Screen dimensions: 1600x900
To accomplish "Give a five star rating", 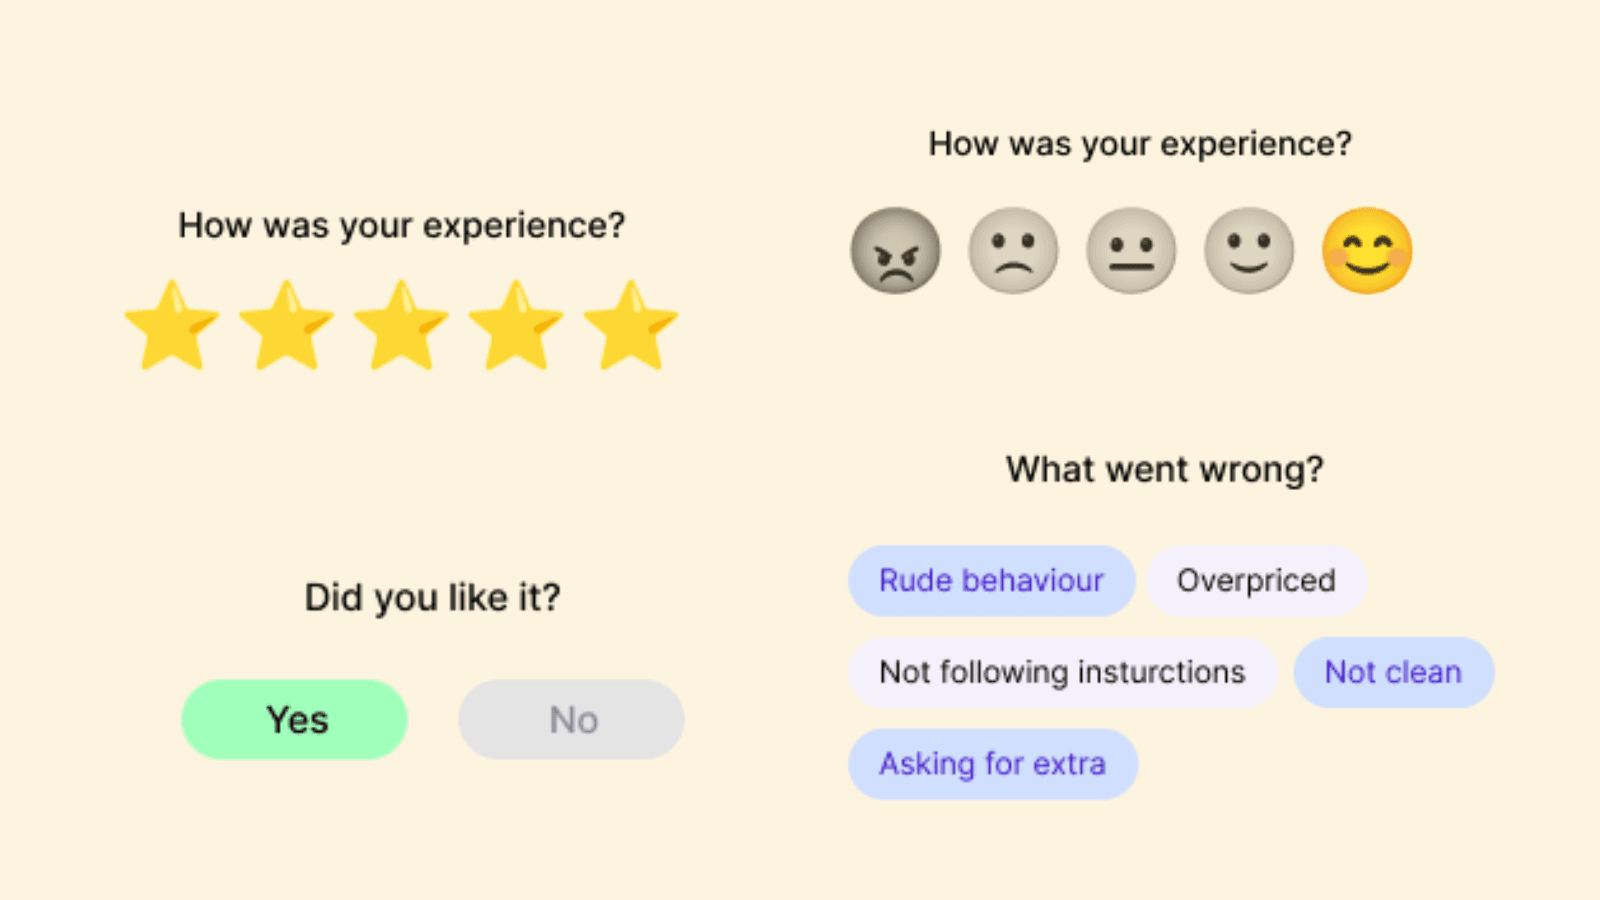I will (631, 327).
